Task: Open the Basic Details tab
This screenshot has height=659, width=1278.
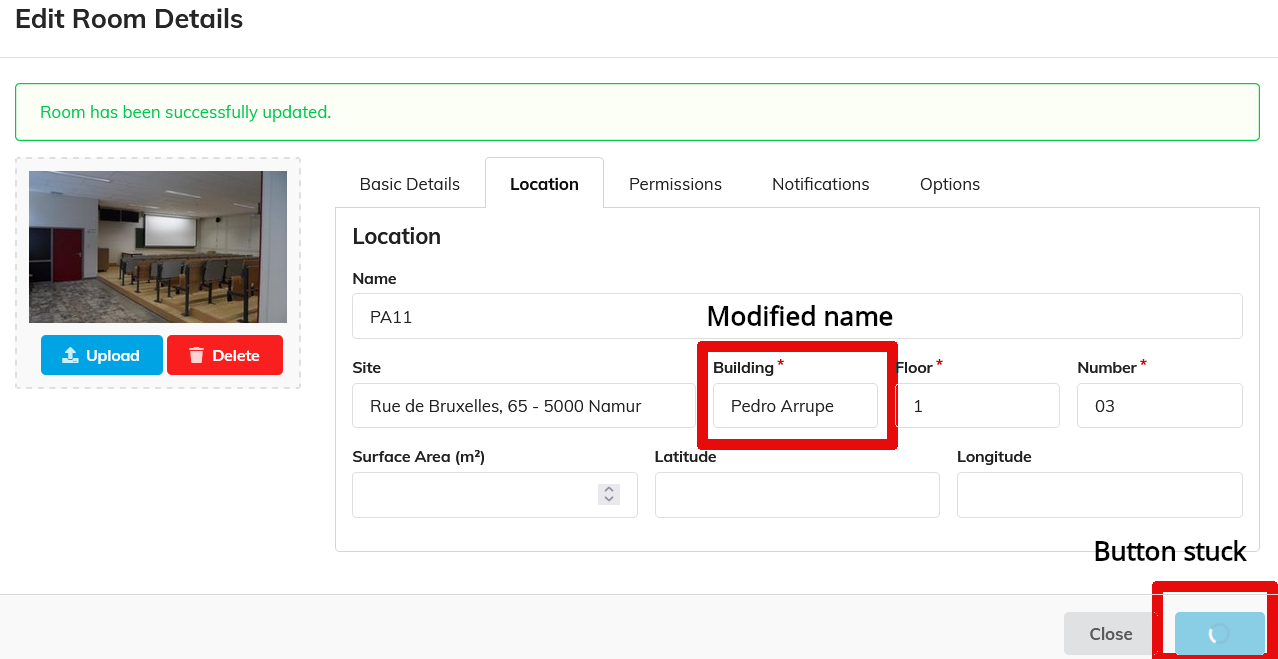Action: tap(409, 184)
